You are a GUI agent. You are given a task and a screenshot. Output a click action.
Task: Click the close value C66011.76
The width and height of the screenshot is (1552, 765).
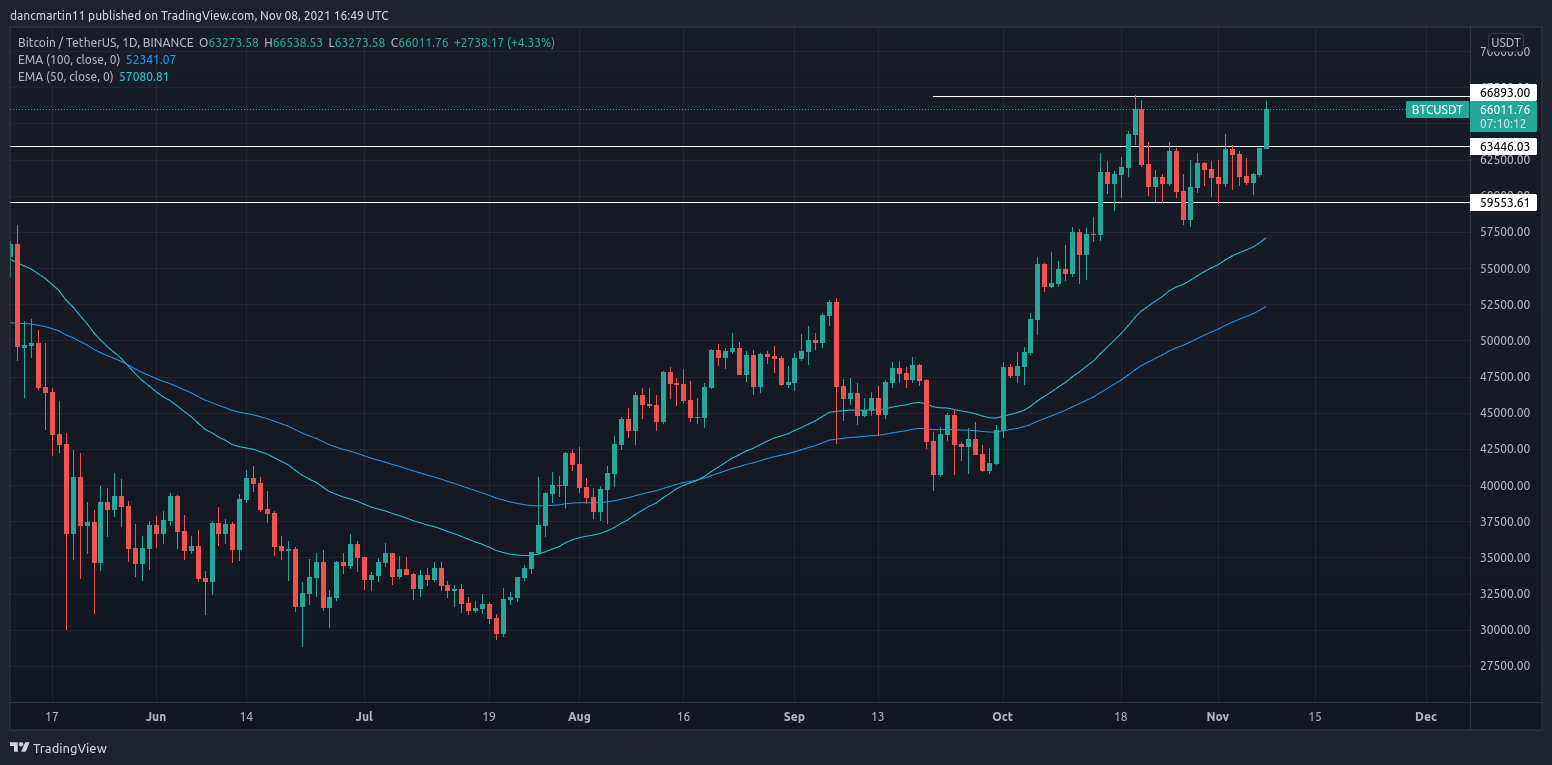point(421,43)
